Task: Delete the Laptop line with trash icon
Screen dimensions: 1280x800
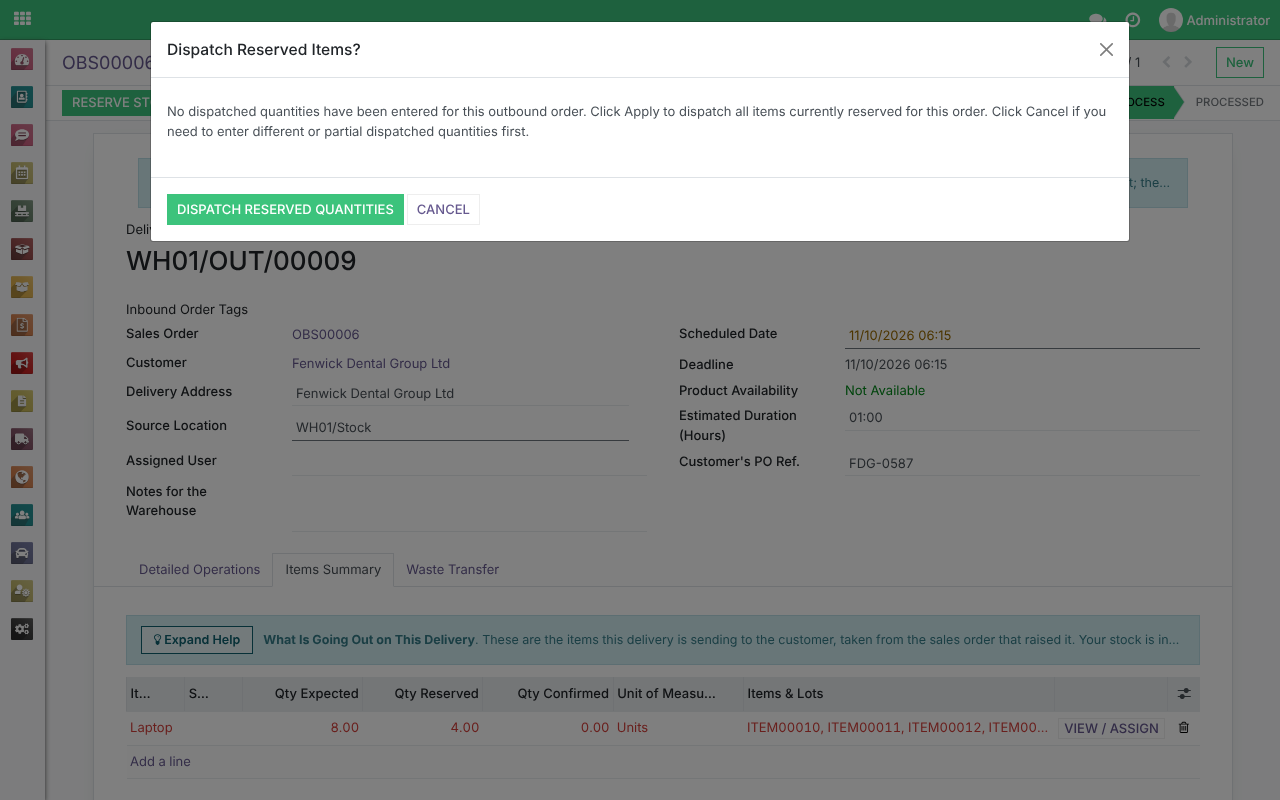Action: (x=1184, y=728)
